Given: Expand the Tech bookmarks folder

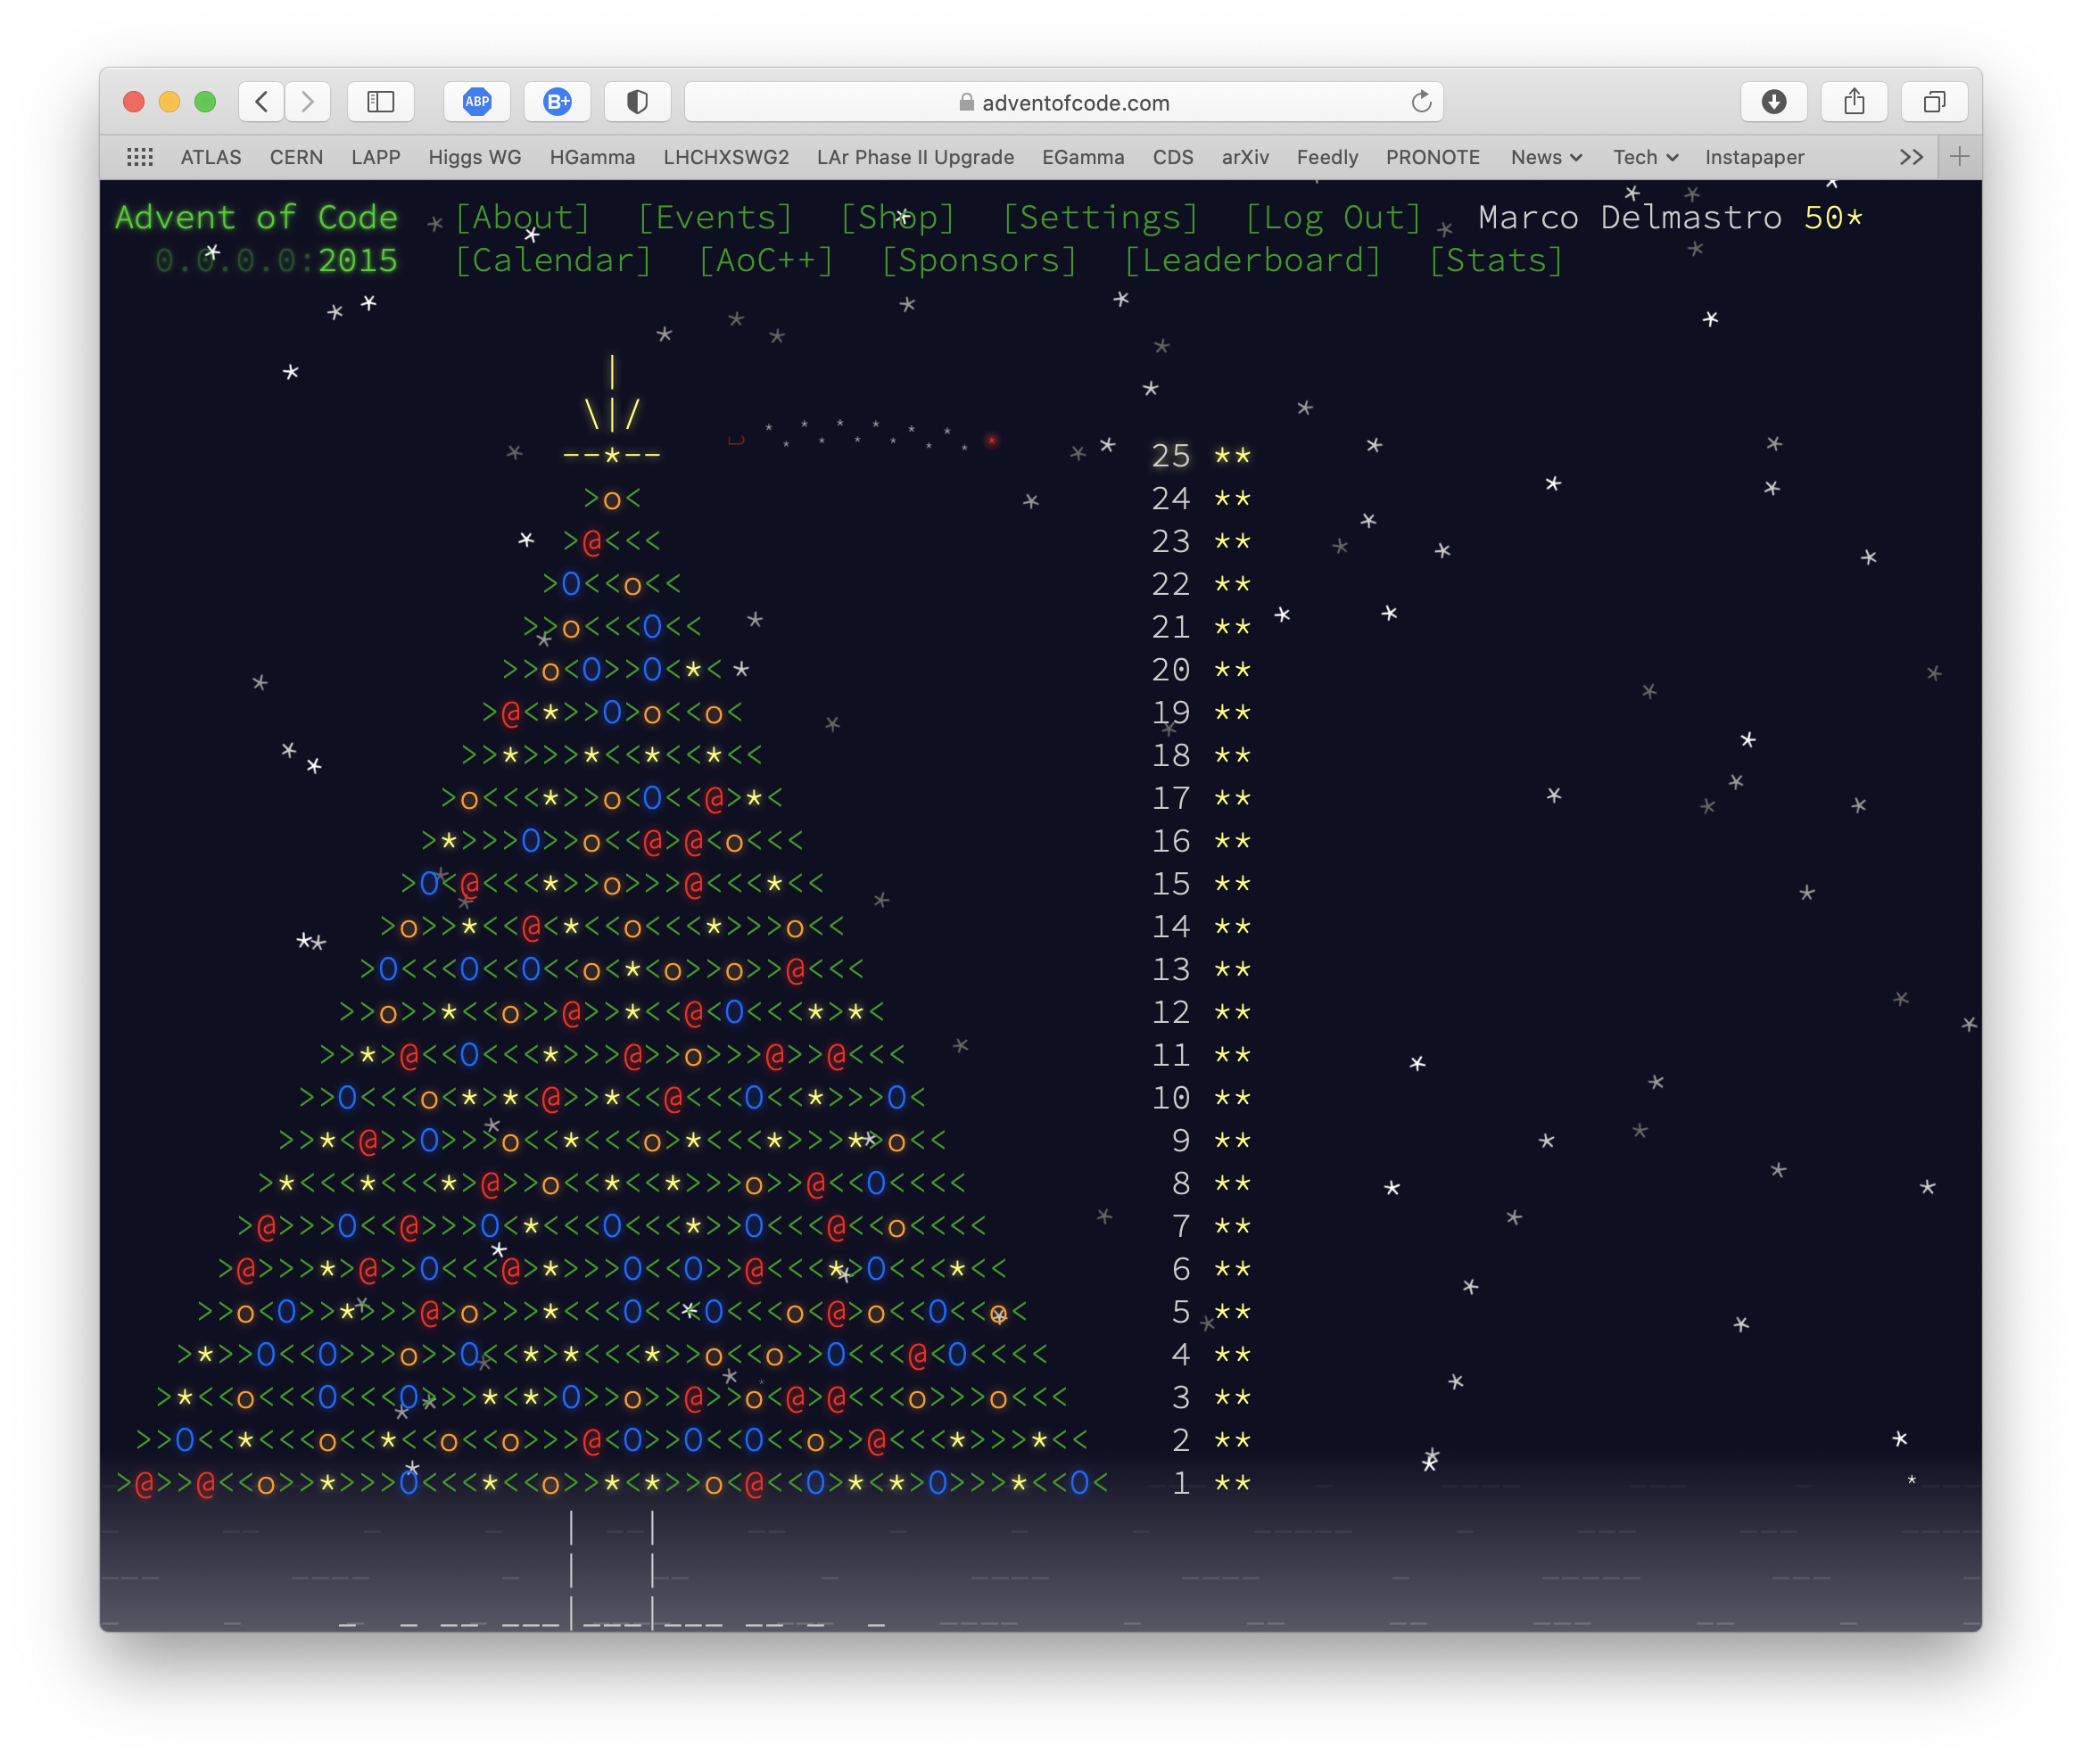Looking at the screenshot, I should point(1644,157).
